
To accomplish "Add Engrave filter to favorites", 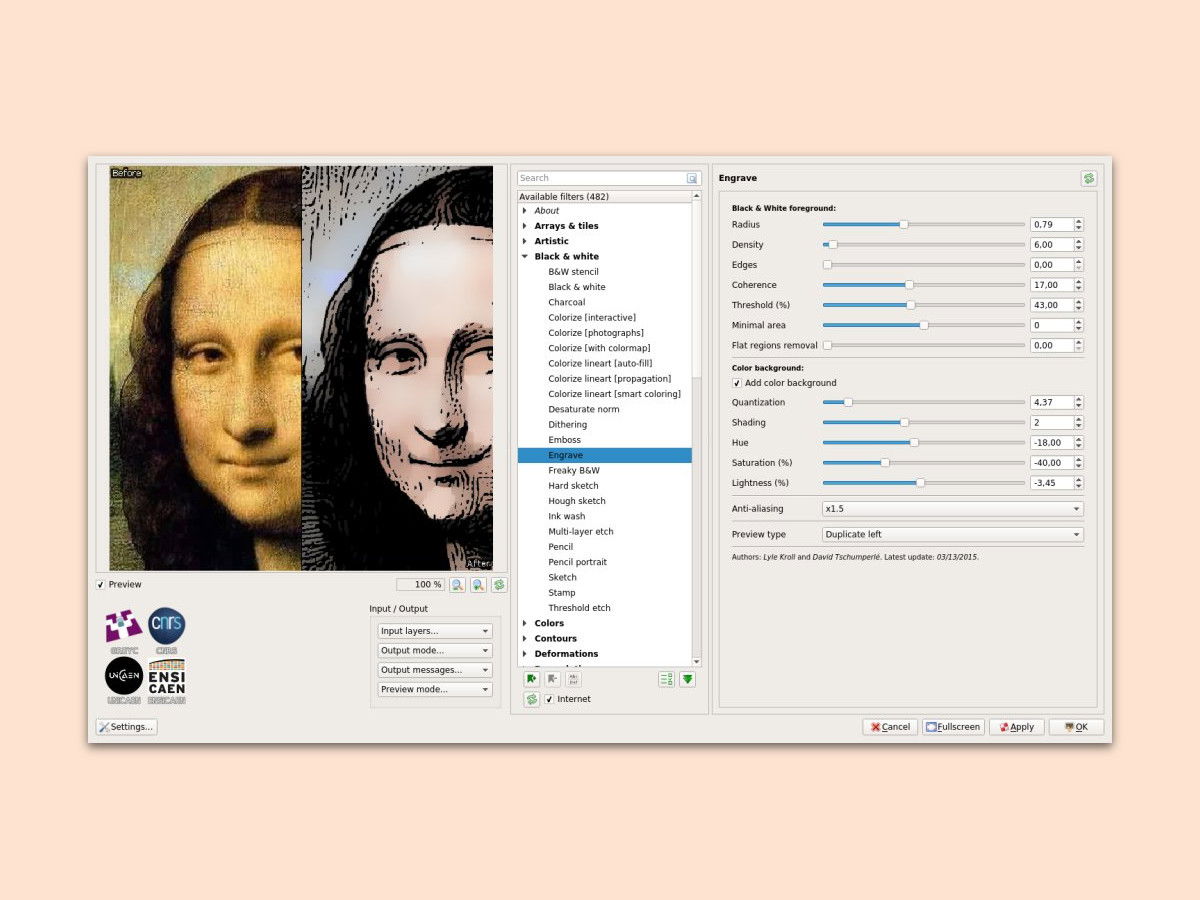I will (x=532, y=679).
